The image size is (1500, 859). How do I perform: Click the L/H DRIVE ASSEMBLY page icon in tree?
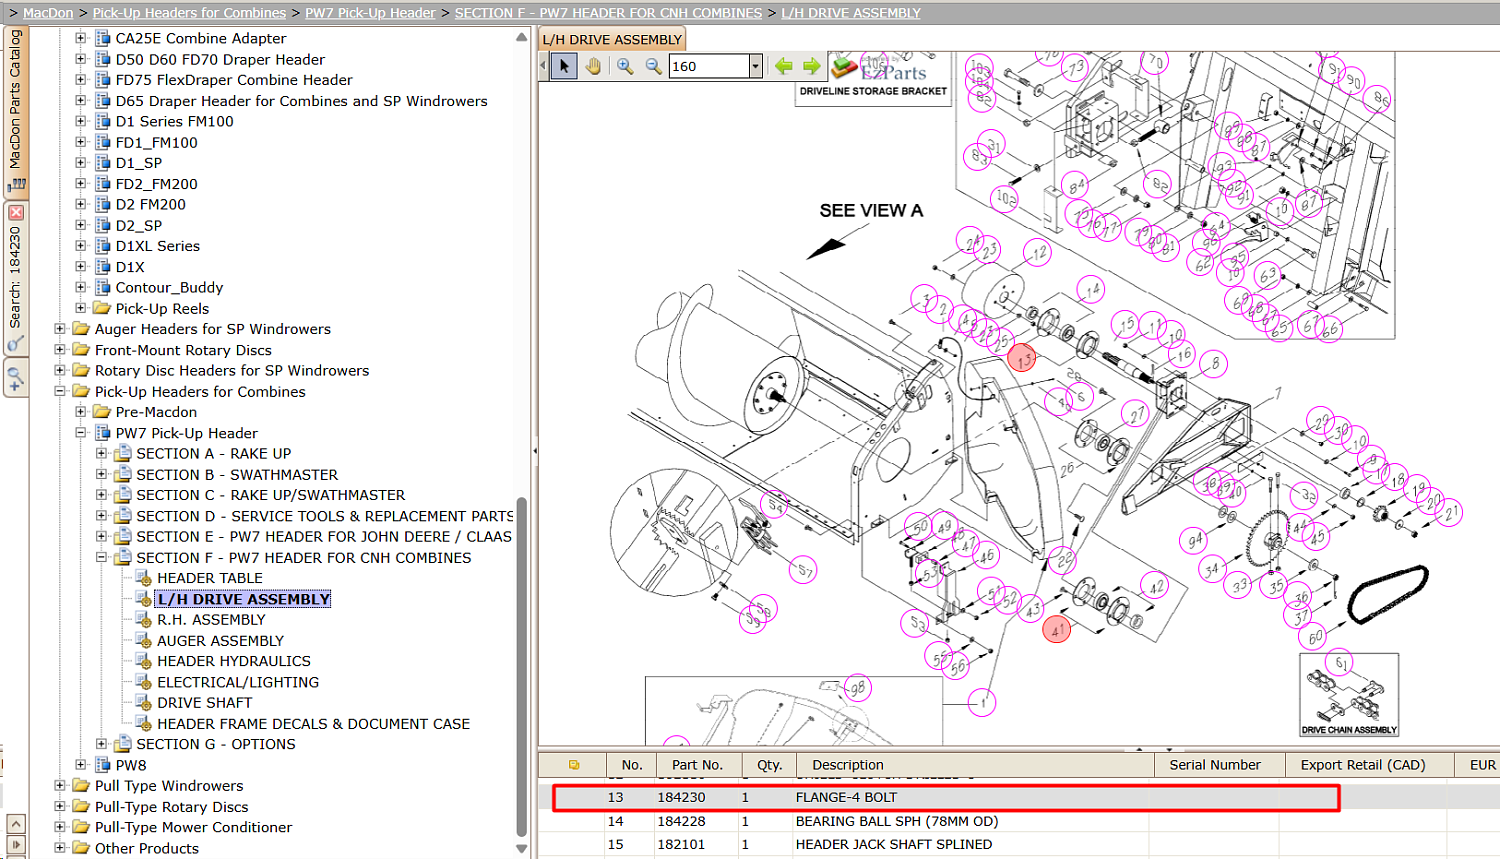pyautogui.click(x=144, y=599)
